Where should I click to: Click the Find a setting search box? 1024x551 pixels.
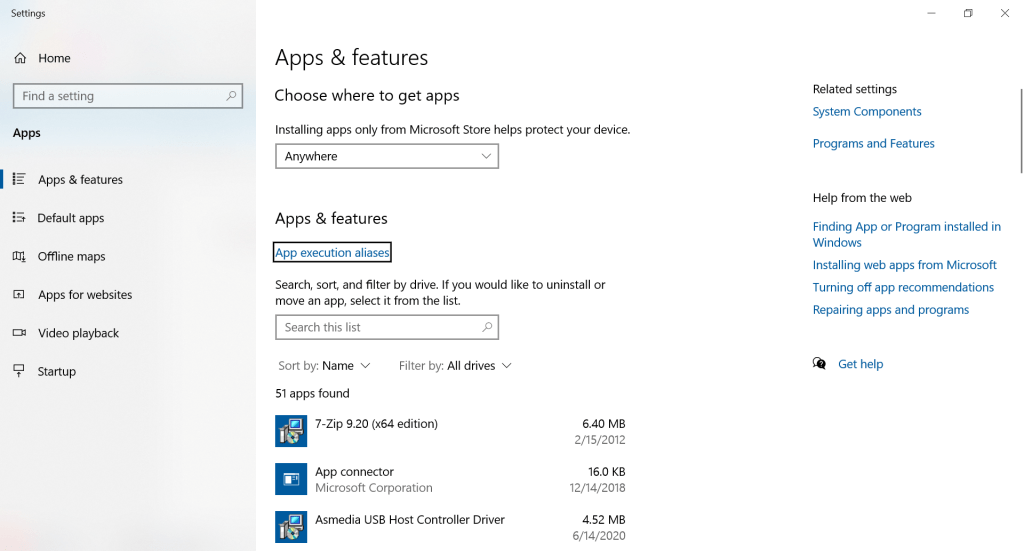coord(127,96)
